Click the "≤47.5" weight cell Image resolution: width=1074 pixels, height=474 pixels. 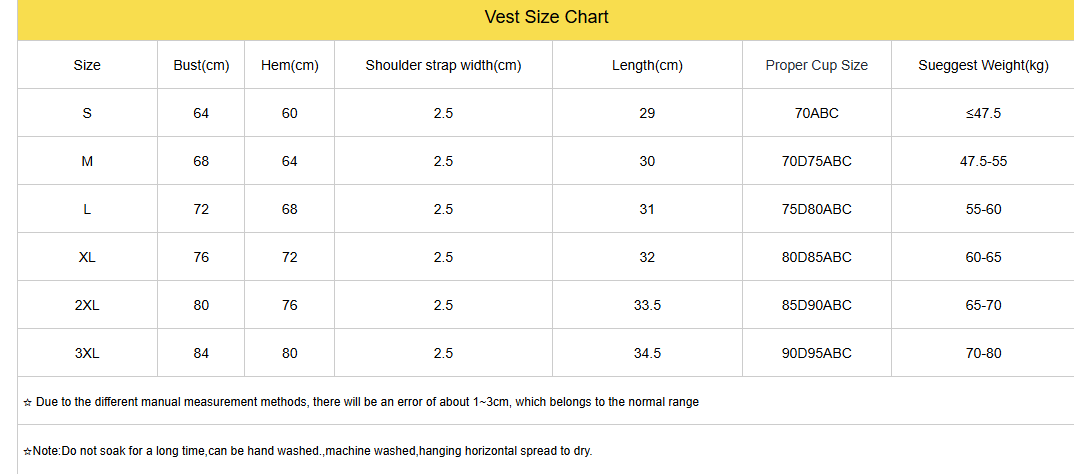pos(983,114)
